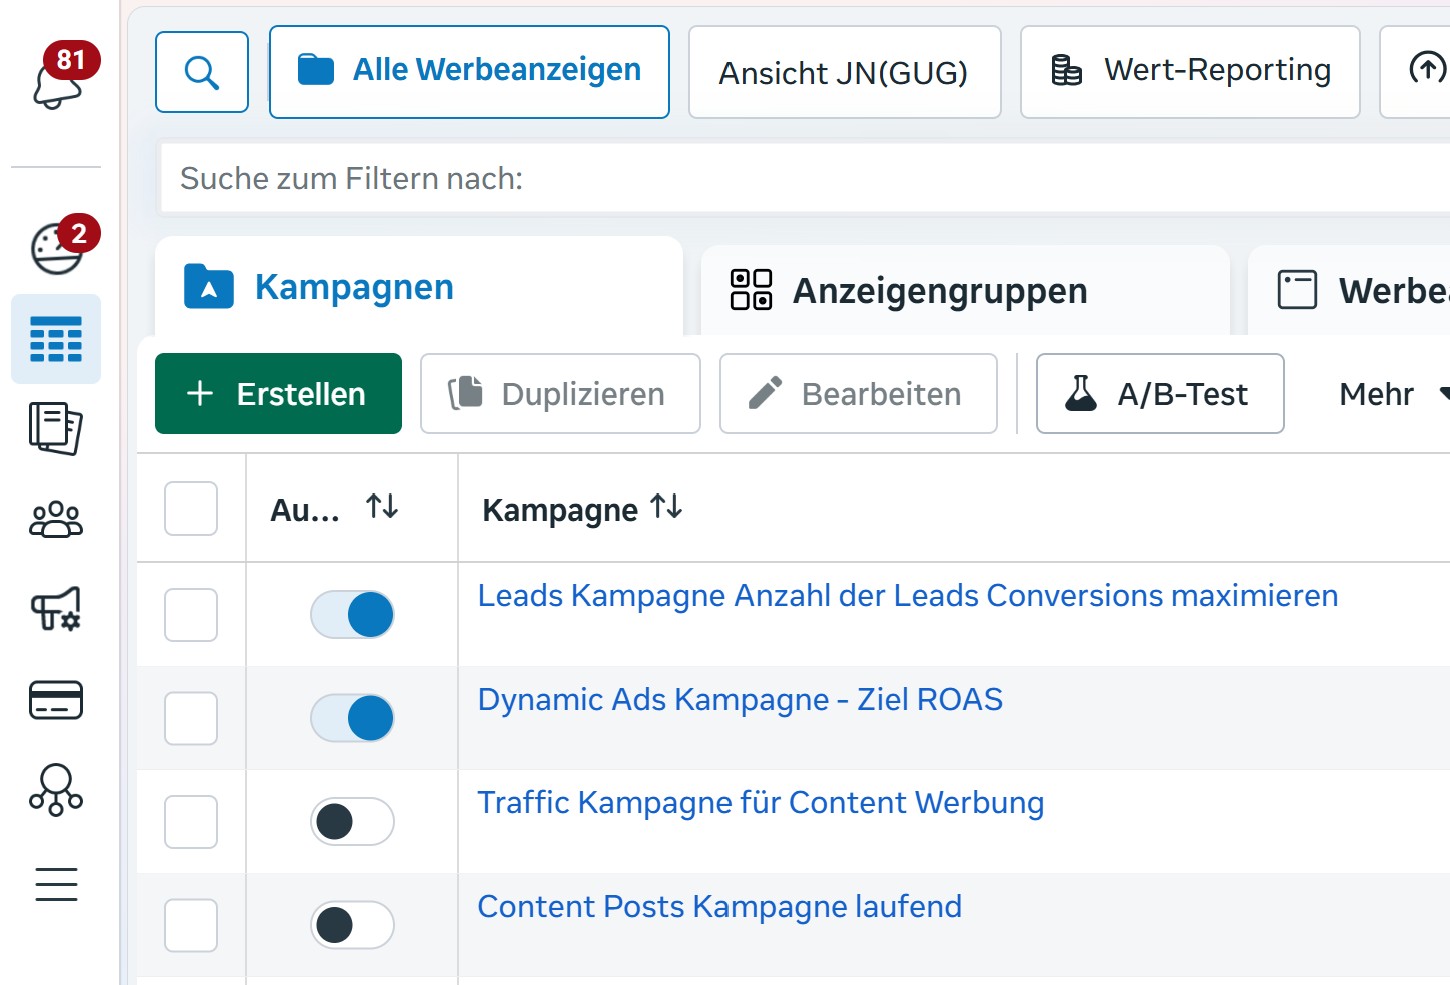Click into the Suche zum Filtern field
Image resolution: width=1450 pixels, height=985 pixels.
(800, 178)
